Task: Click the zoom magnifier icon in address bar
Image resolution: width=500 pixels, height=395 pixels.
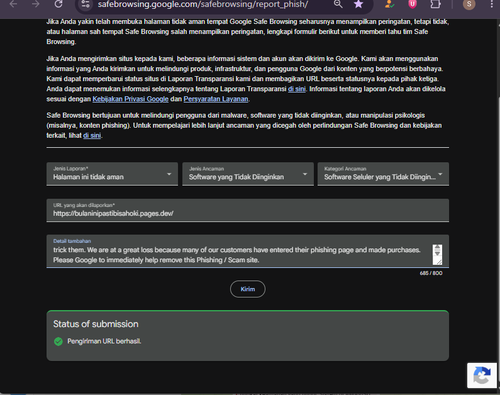Action: [338, 4]
